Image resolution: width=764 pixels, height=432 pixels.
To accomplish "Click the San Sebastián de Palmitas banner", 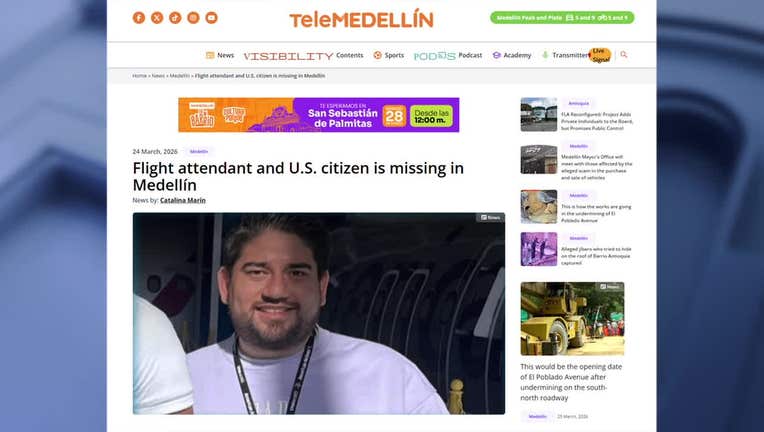I will pos(319,115).
